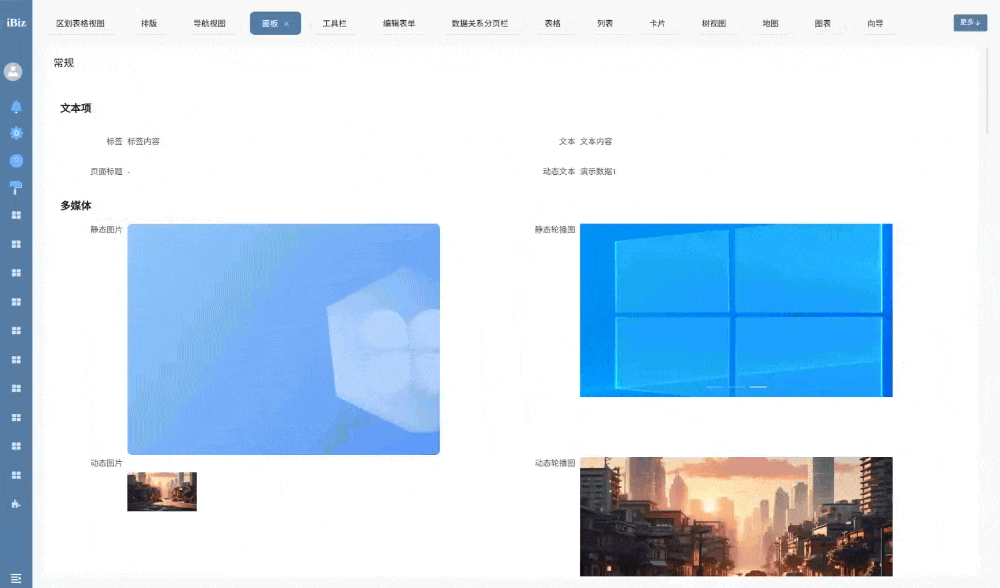
Task: Click the highlighted indicator of the 静态轮播图 carousel
Action: pos(758,386)
